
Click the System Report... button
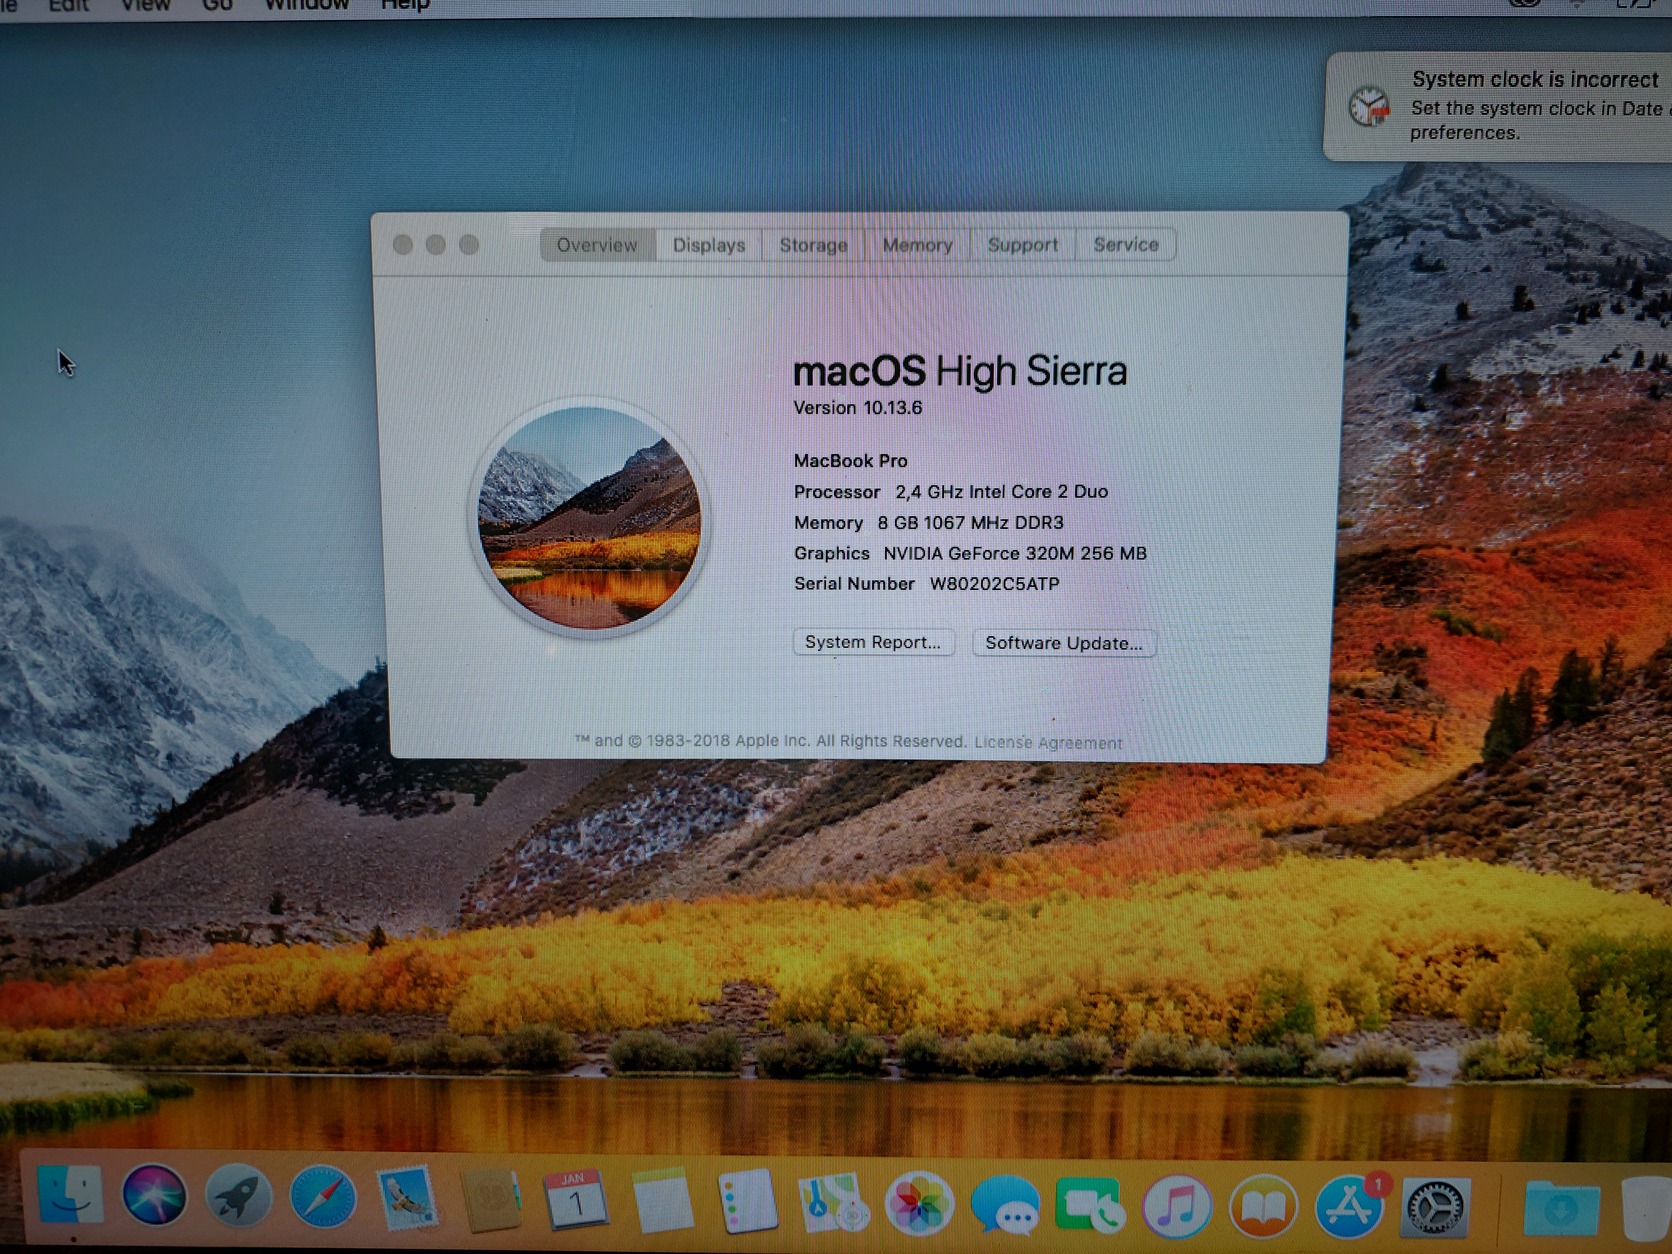pos(873,642)
